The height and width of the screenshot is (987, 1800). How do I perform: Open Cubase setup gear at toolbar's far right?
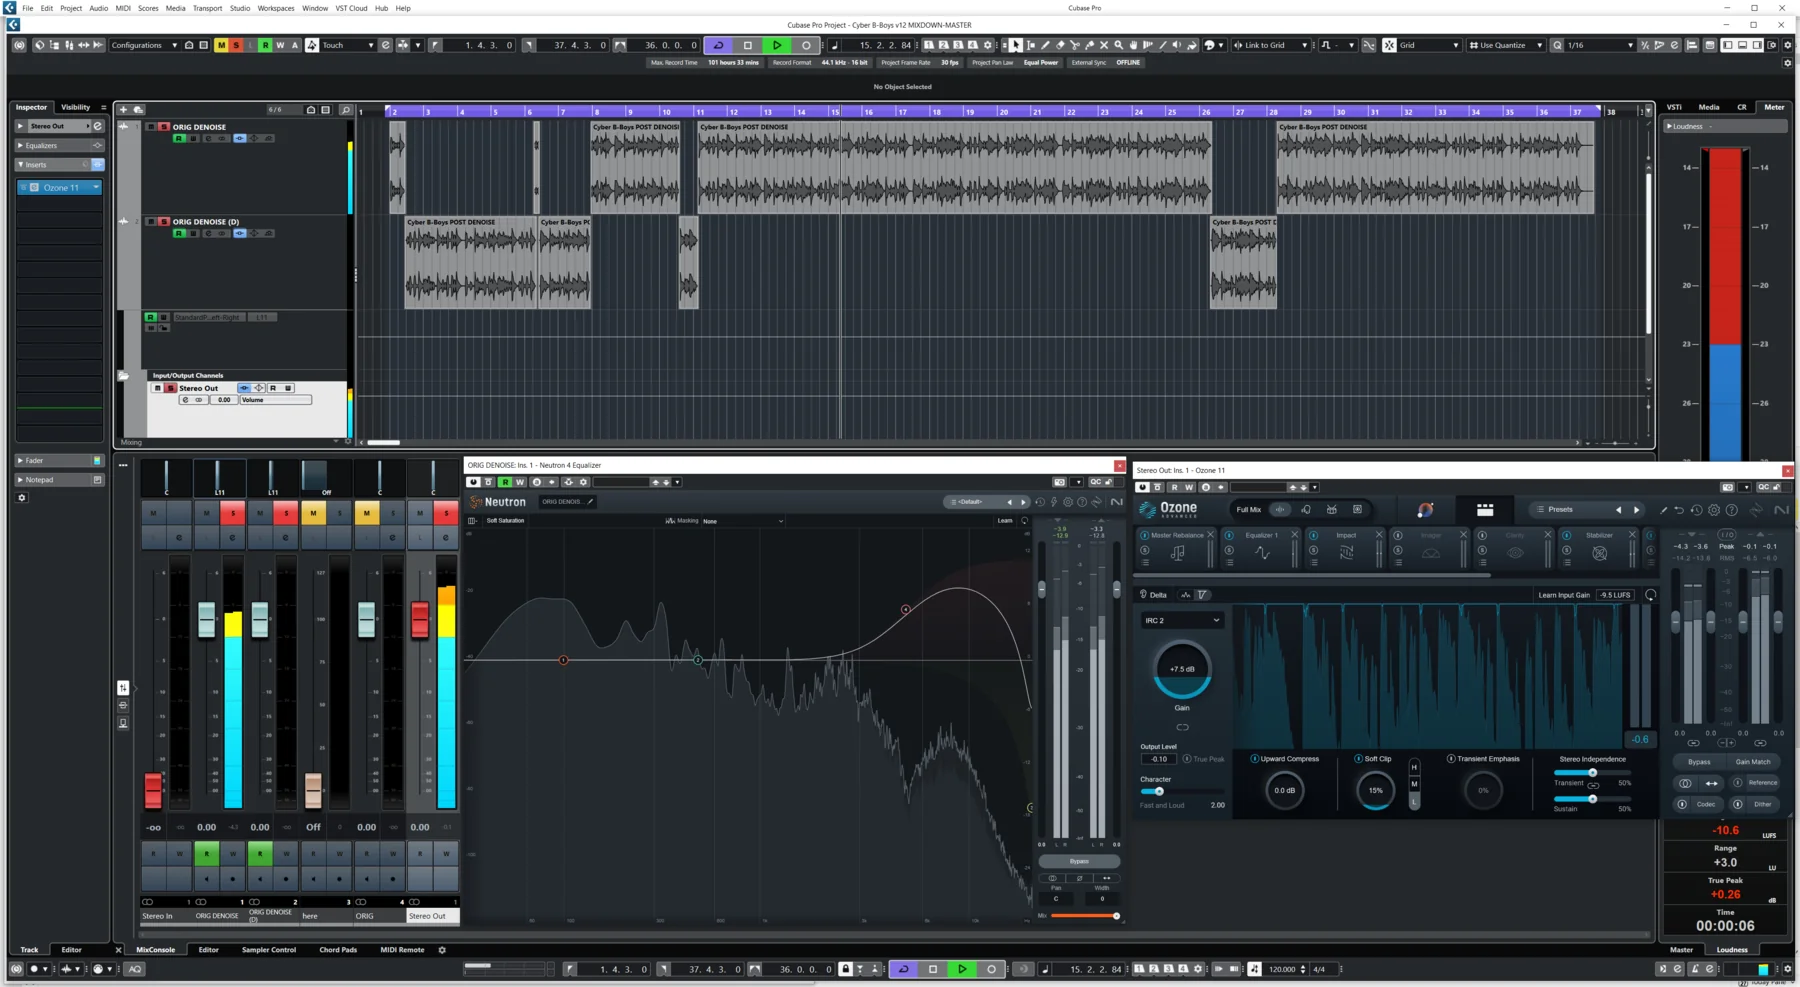[x=1788, y=45]
